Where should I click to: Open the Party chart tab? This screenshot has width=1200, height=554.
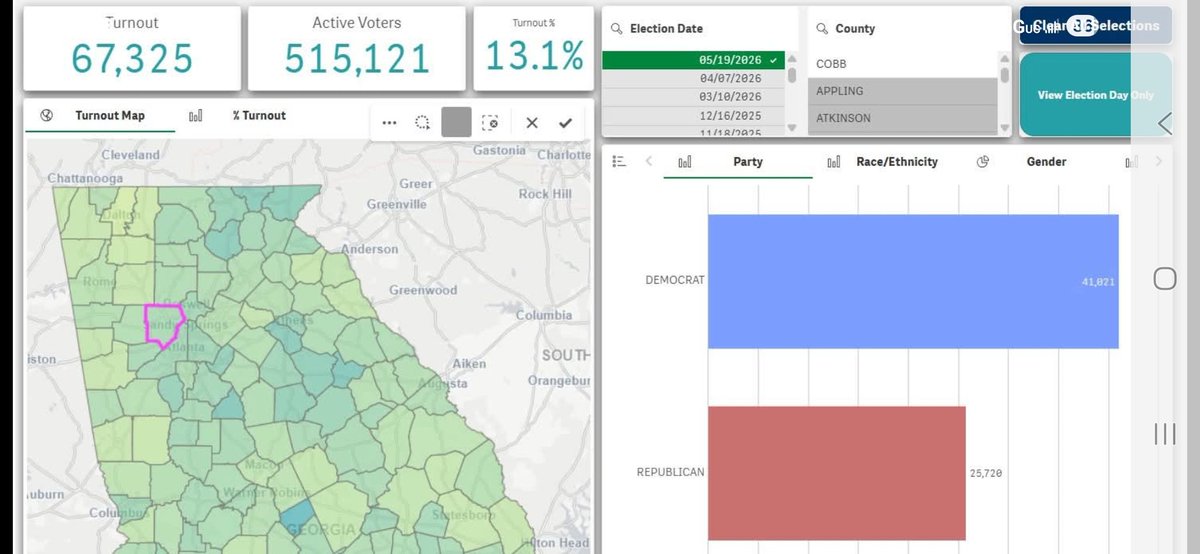(x=748, y=162)
